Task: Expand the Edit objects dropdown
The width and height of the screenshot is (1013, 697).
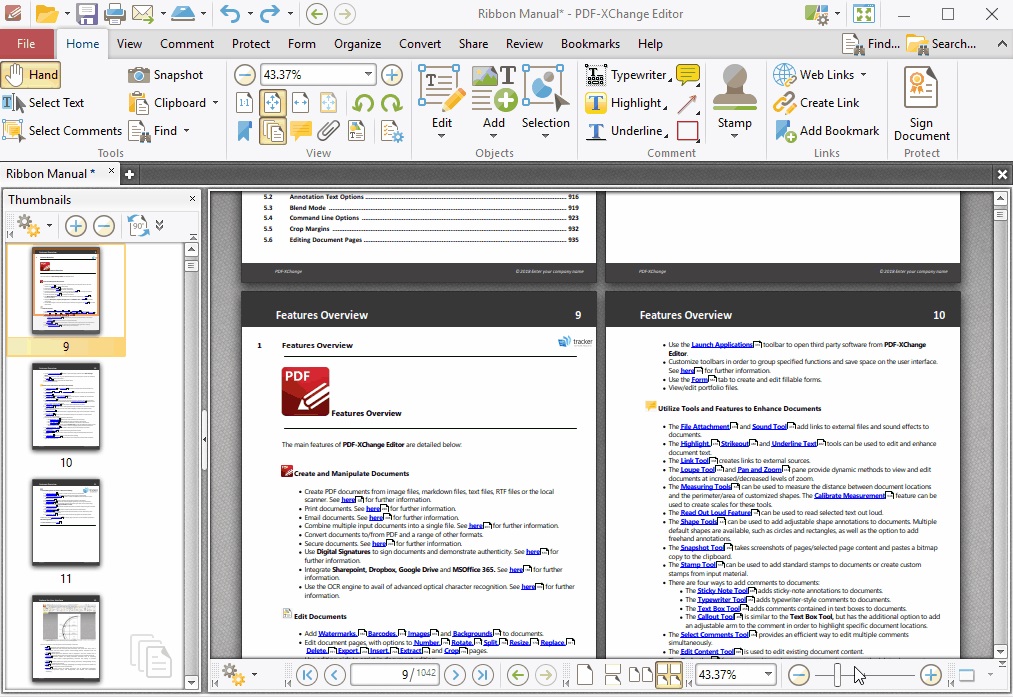Action: click(x=442, y=136)
